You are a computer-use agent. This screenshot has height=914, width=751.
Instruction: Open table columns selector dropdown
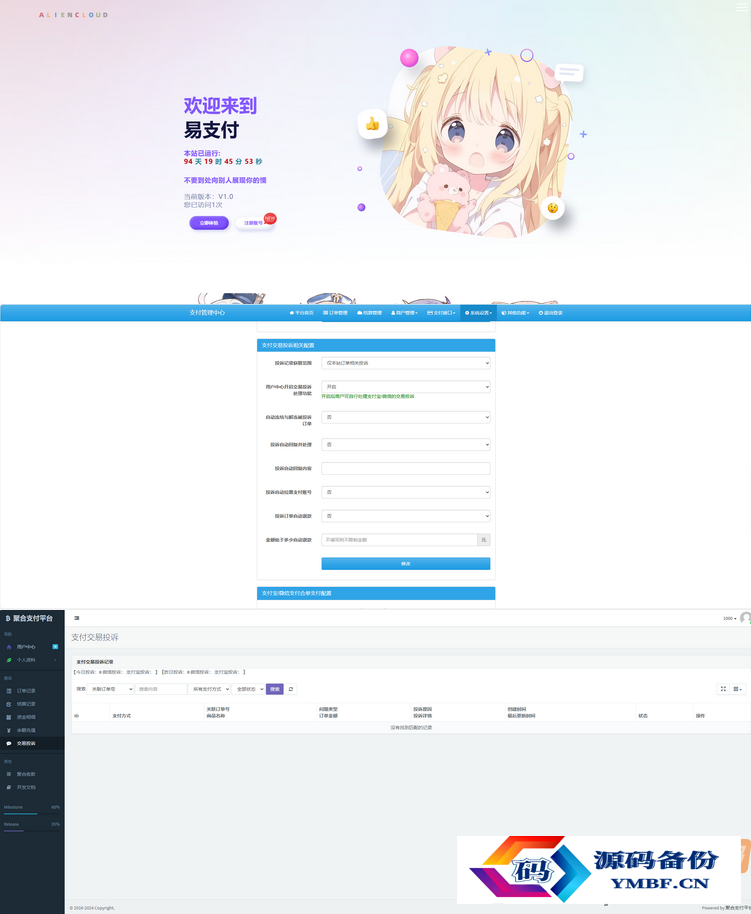tap(738, 690)
